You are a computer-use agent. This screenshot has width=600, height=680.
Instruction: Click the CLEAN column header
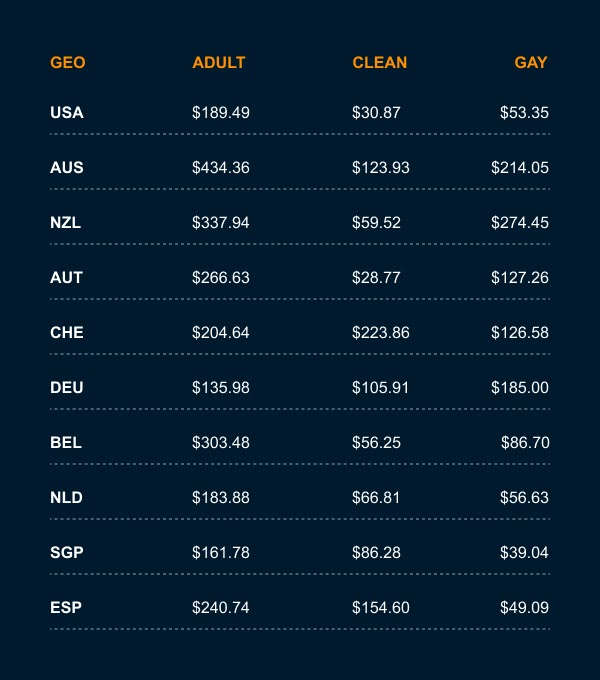click(x=379, y=62)
